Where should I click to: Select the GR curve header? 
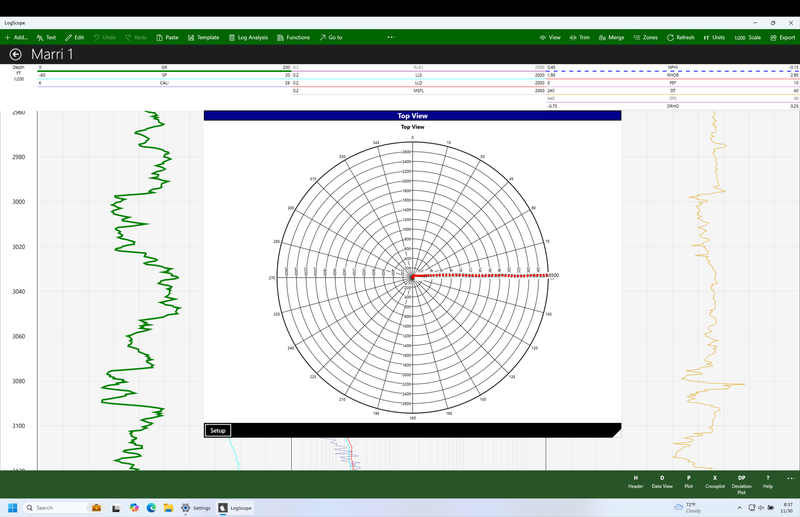point(164,67)
